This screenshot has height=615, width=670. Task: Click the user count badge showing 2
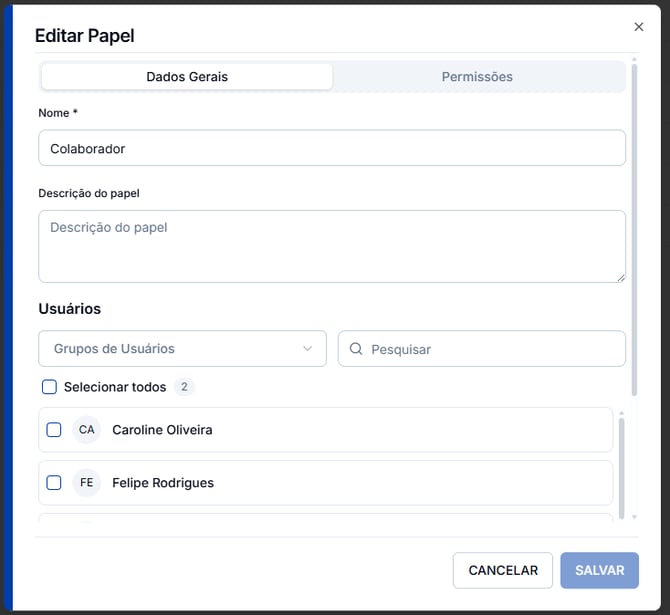click(x=184, y=387)
